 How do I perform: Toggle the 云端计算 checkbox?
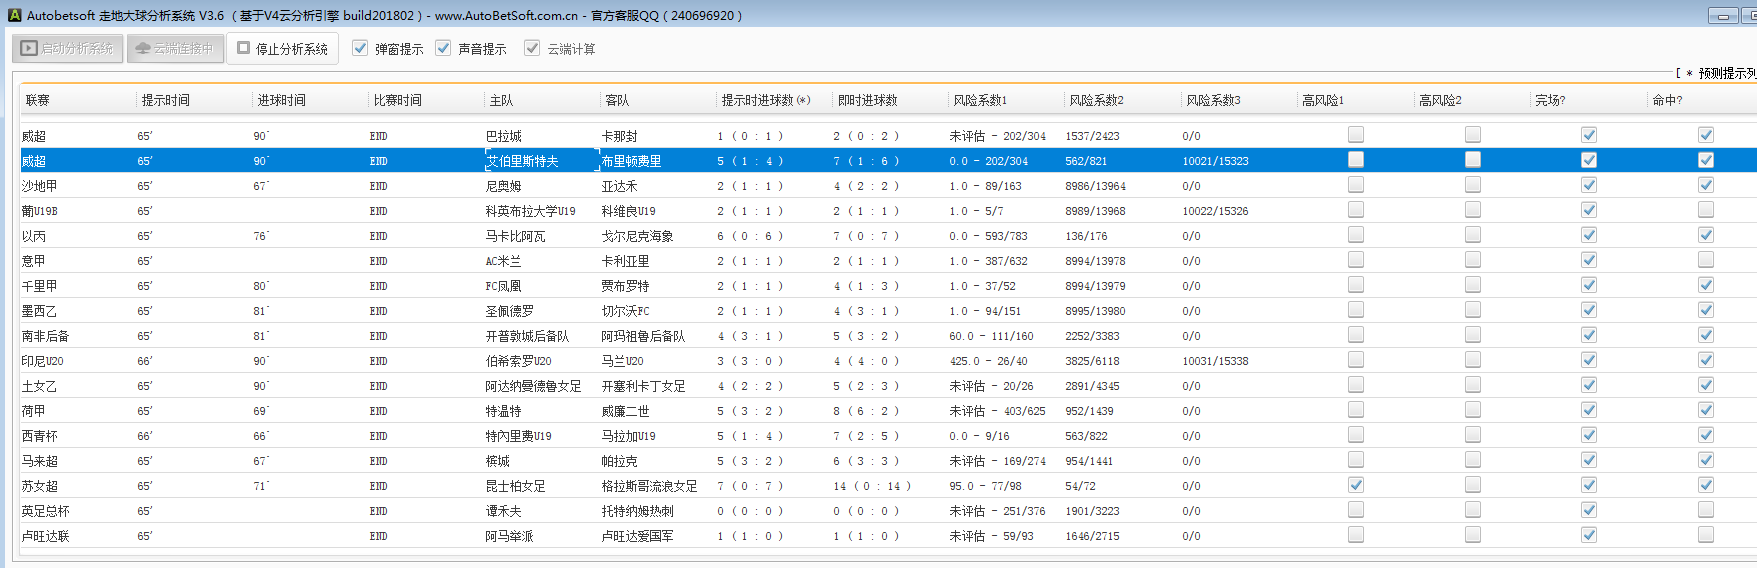point(532,48)
